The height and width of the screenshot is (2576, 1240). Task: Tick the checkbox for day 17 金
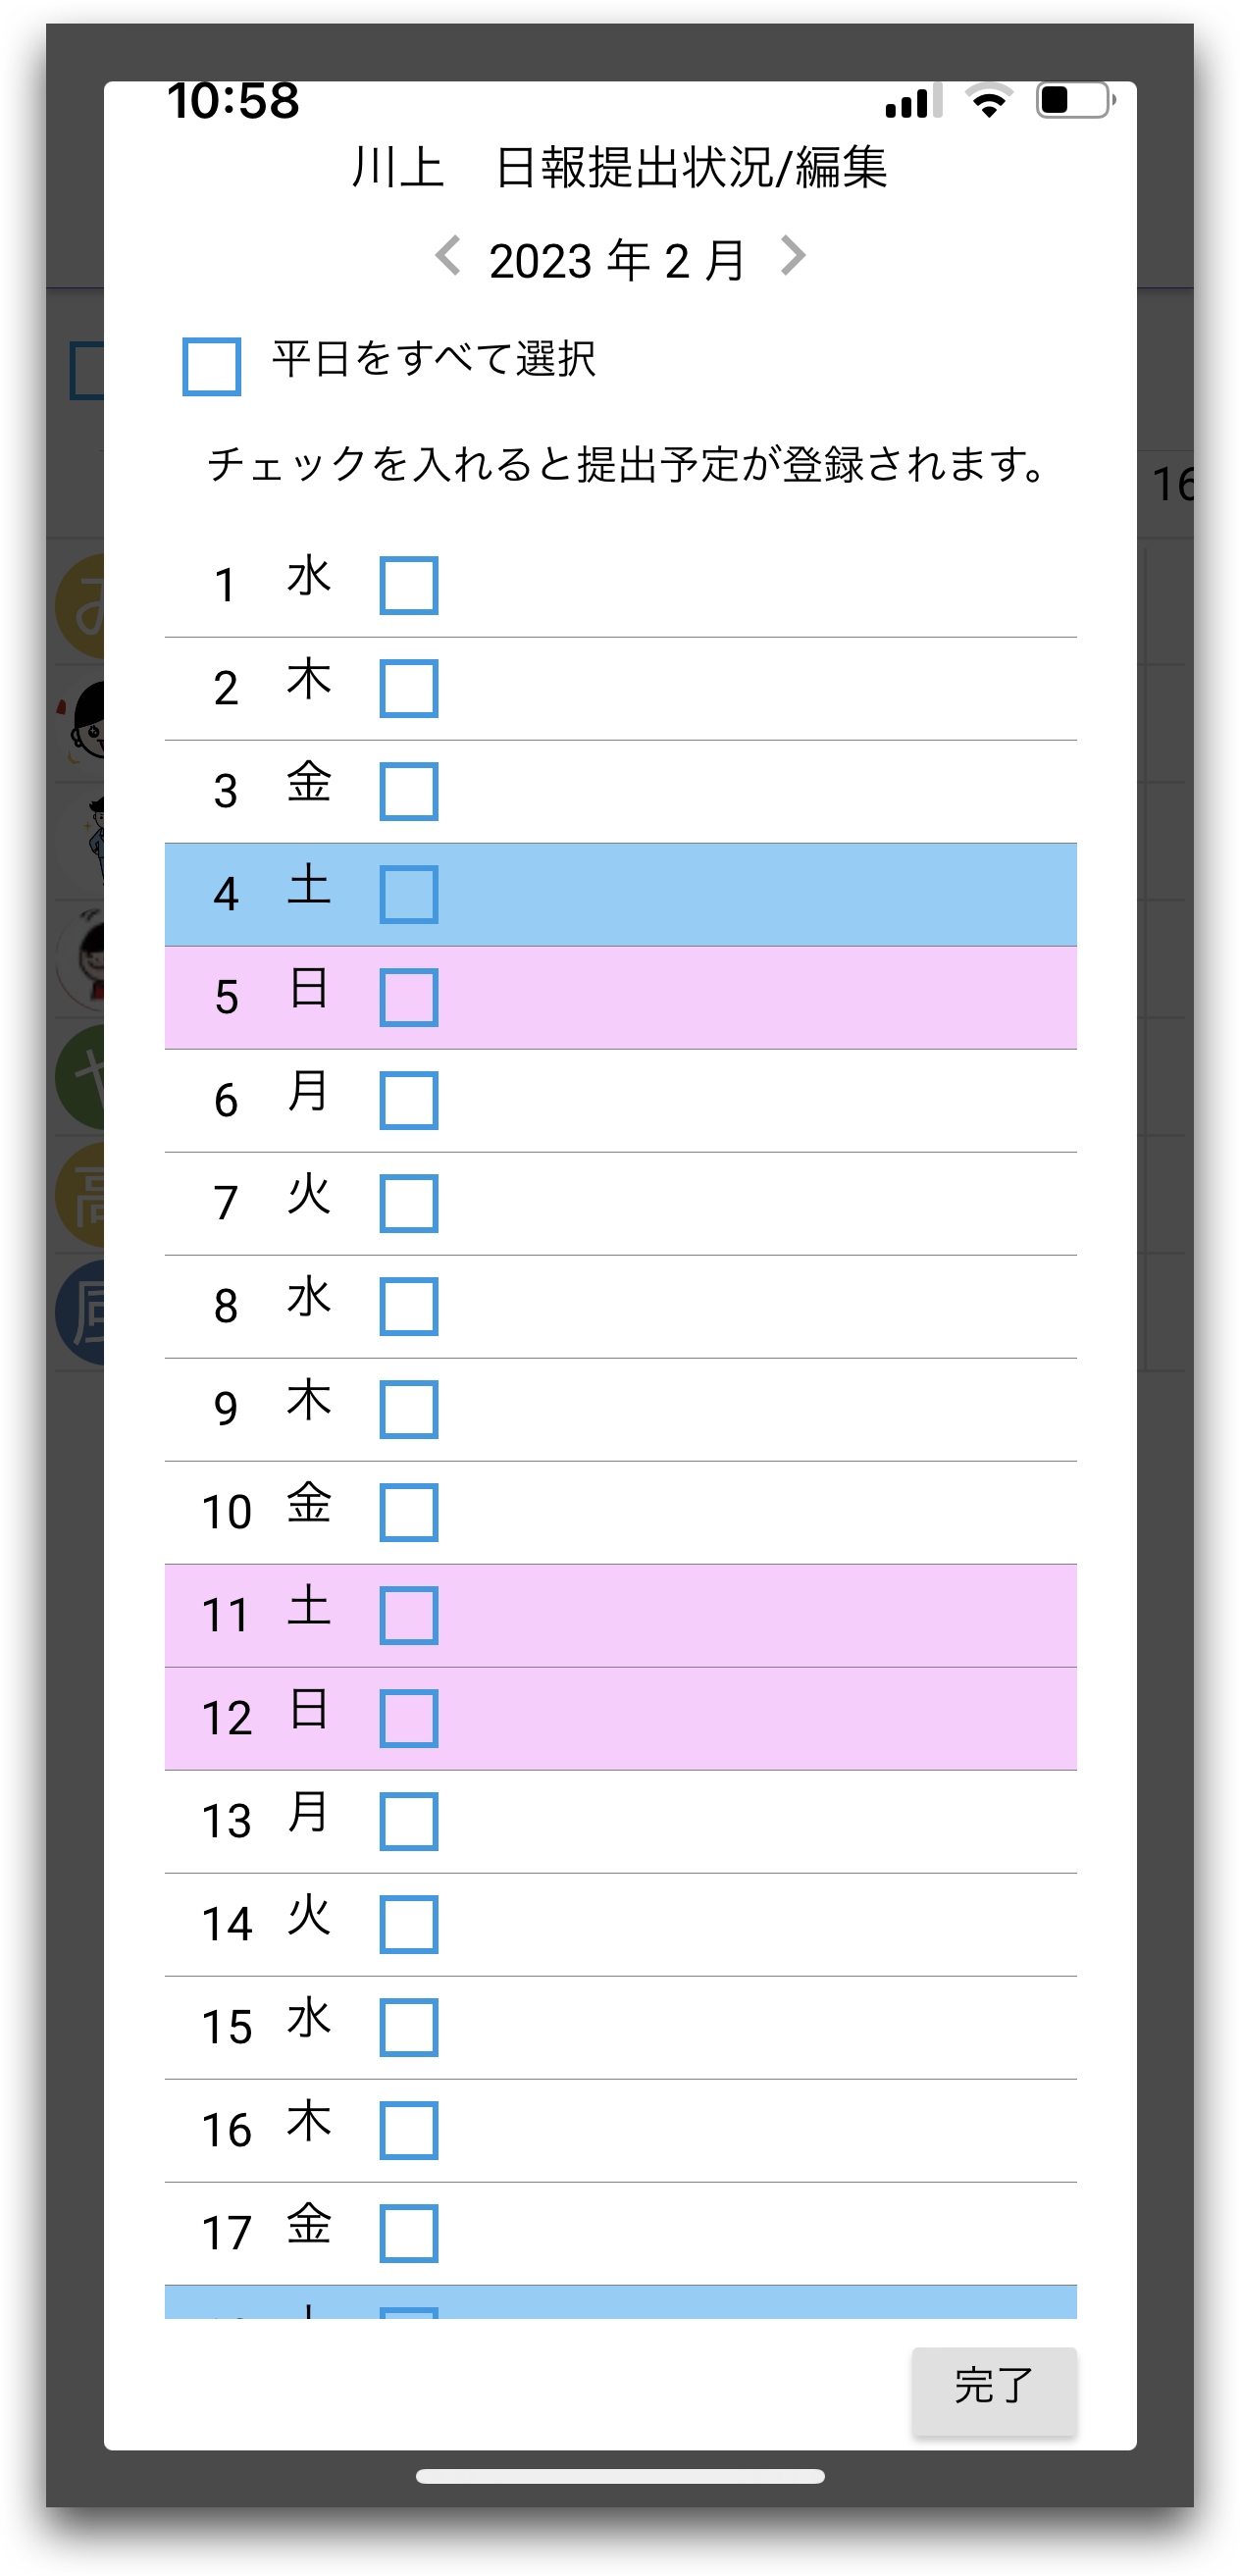tap(409, 2233)
